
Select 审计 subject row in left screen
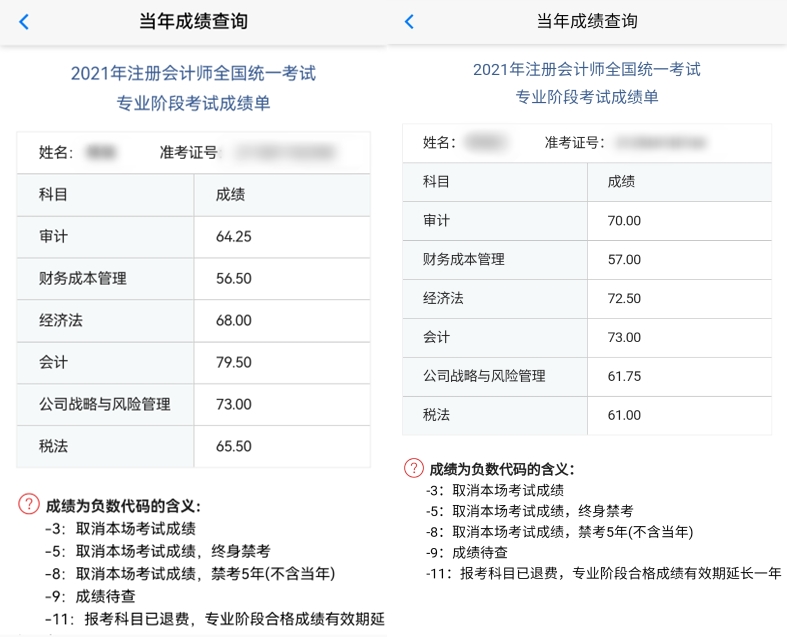coord(194,237)
